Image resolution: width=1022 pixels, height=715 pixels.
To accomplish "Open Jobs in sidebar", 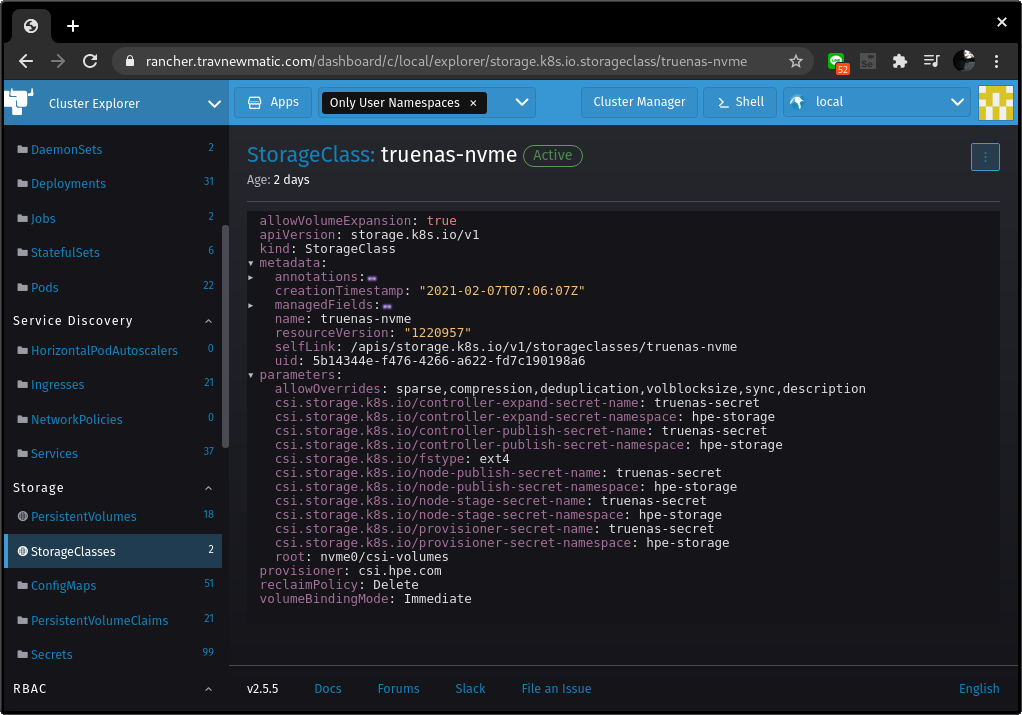I will [43, 219].
